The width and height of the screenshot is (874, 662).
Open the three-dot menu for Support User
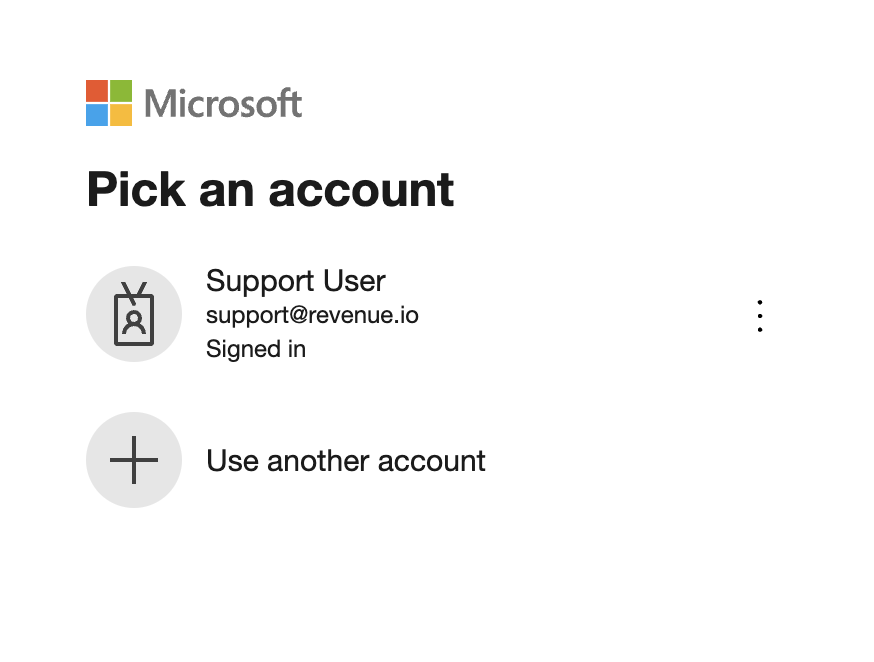[760, 315]
